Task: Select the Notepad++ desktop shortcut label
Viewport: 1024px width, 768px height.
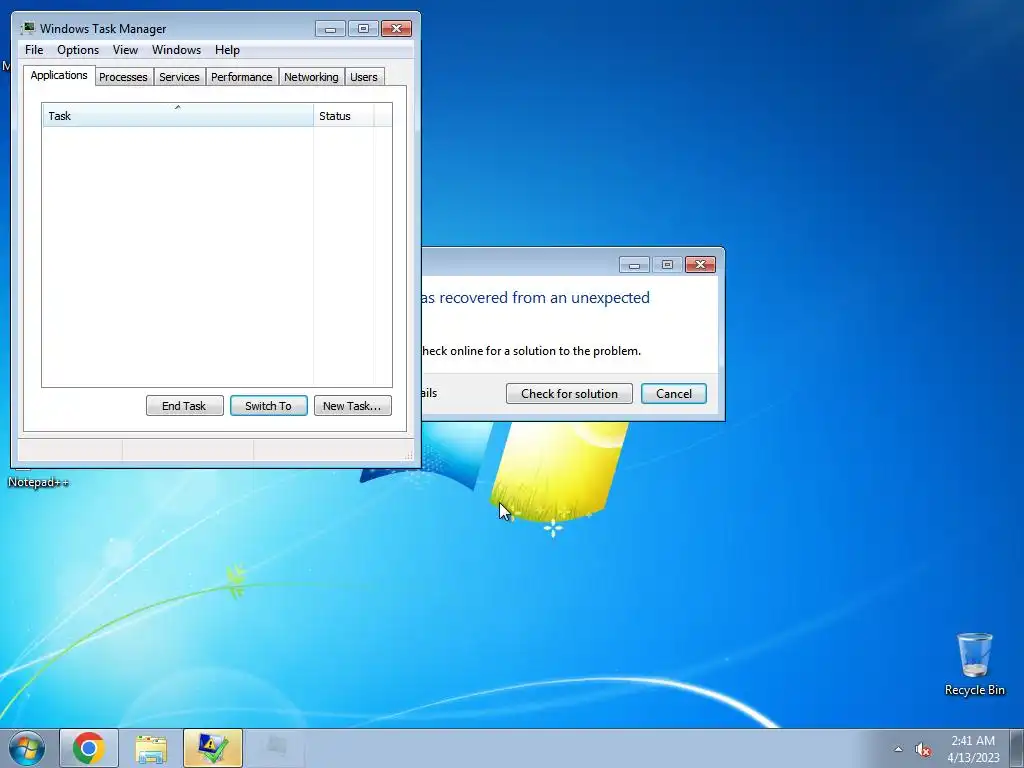Action: pyautogui.click(x=38, y=482)
